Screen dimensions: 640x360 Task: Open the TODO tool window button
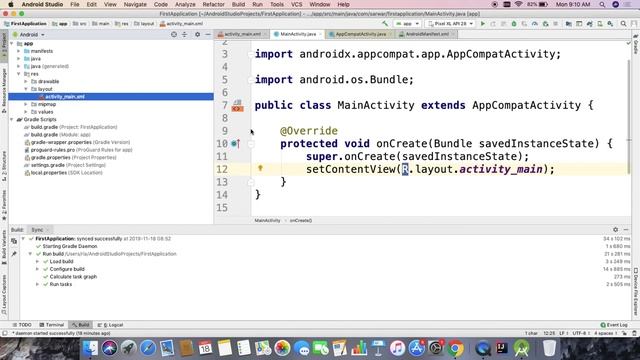click(22, 325)
